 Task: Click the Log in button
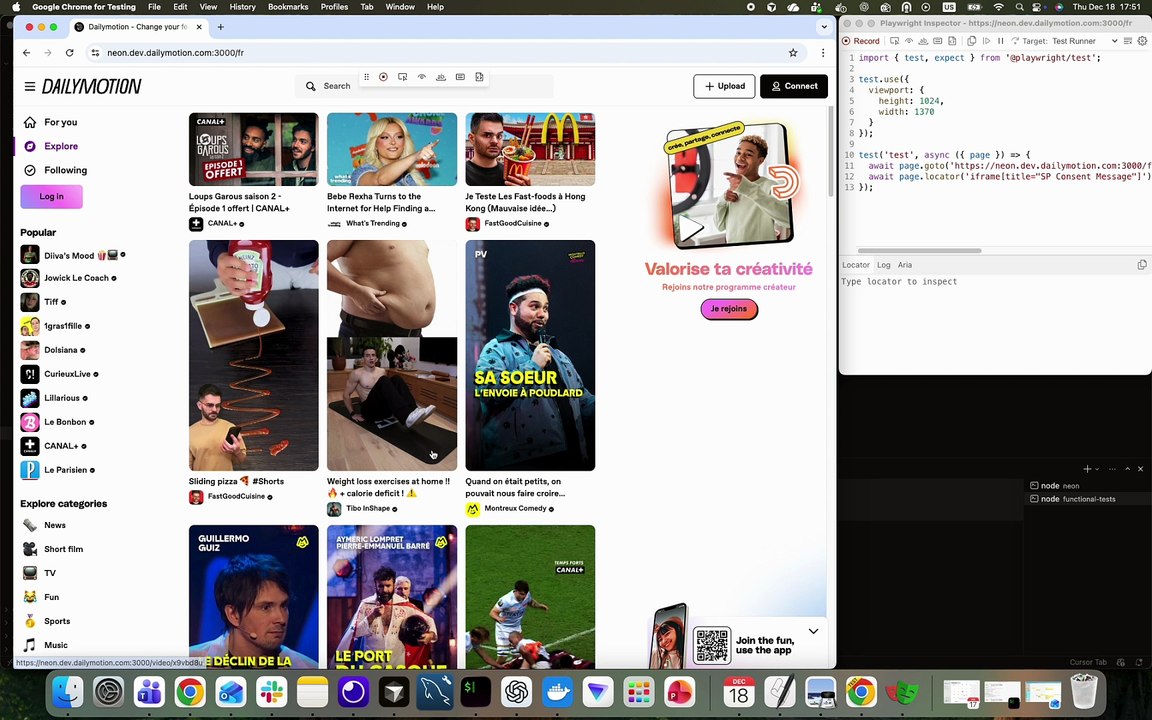[x=51, y=197]
